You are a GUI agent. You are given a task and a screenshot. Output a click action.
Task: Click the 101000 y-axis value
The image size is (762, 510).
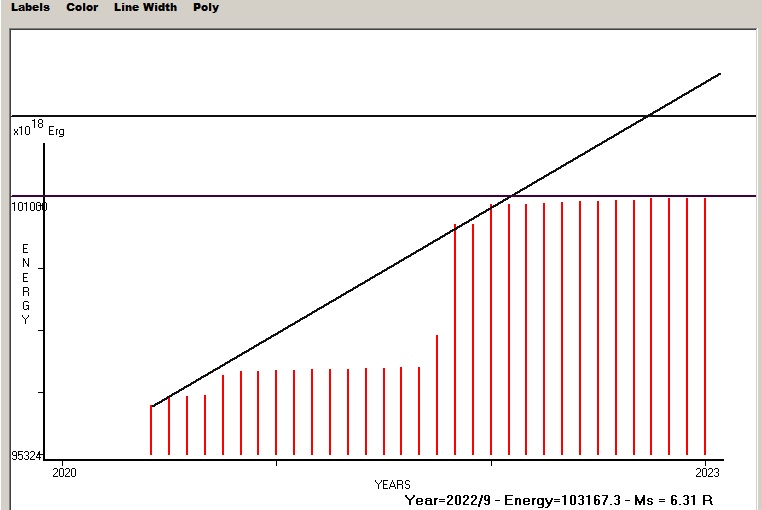(x=29, y=207)
